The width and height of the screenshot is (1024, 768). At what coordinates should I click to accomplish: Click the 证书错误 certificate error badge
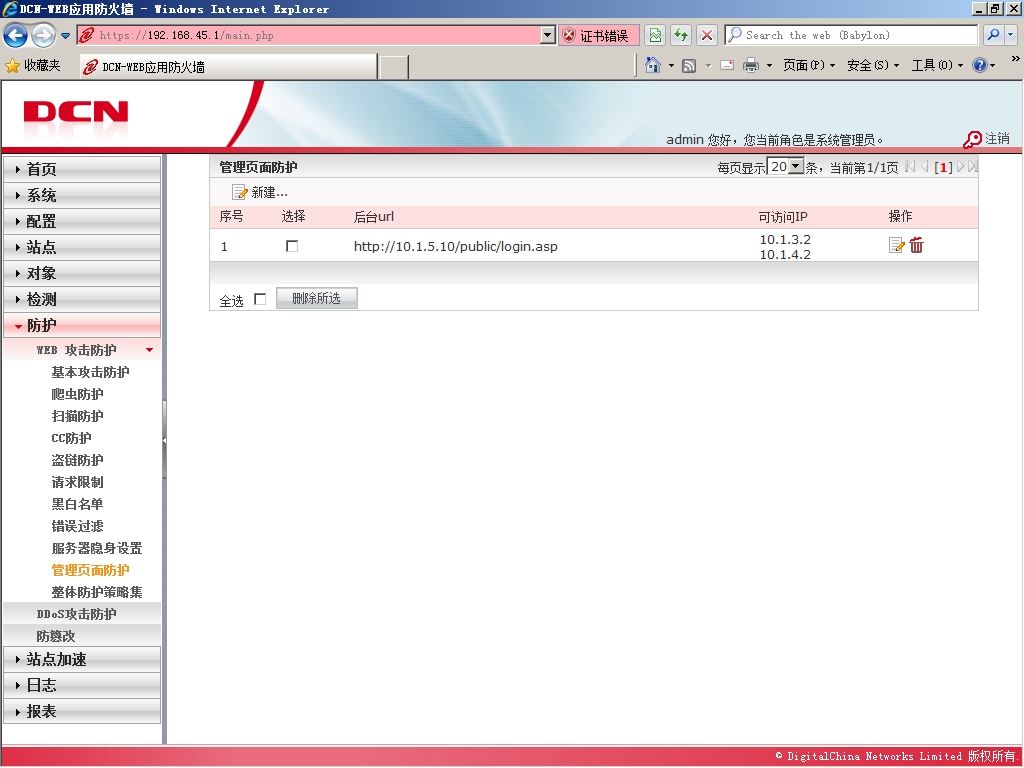click(599, 35)
